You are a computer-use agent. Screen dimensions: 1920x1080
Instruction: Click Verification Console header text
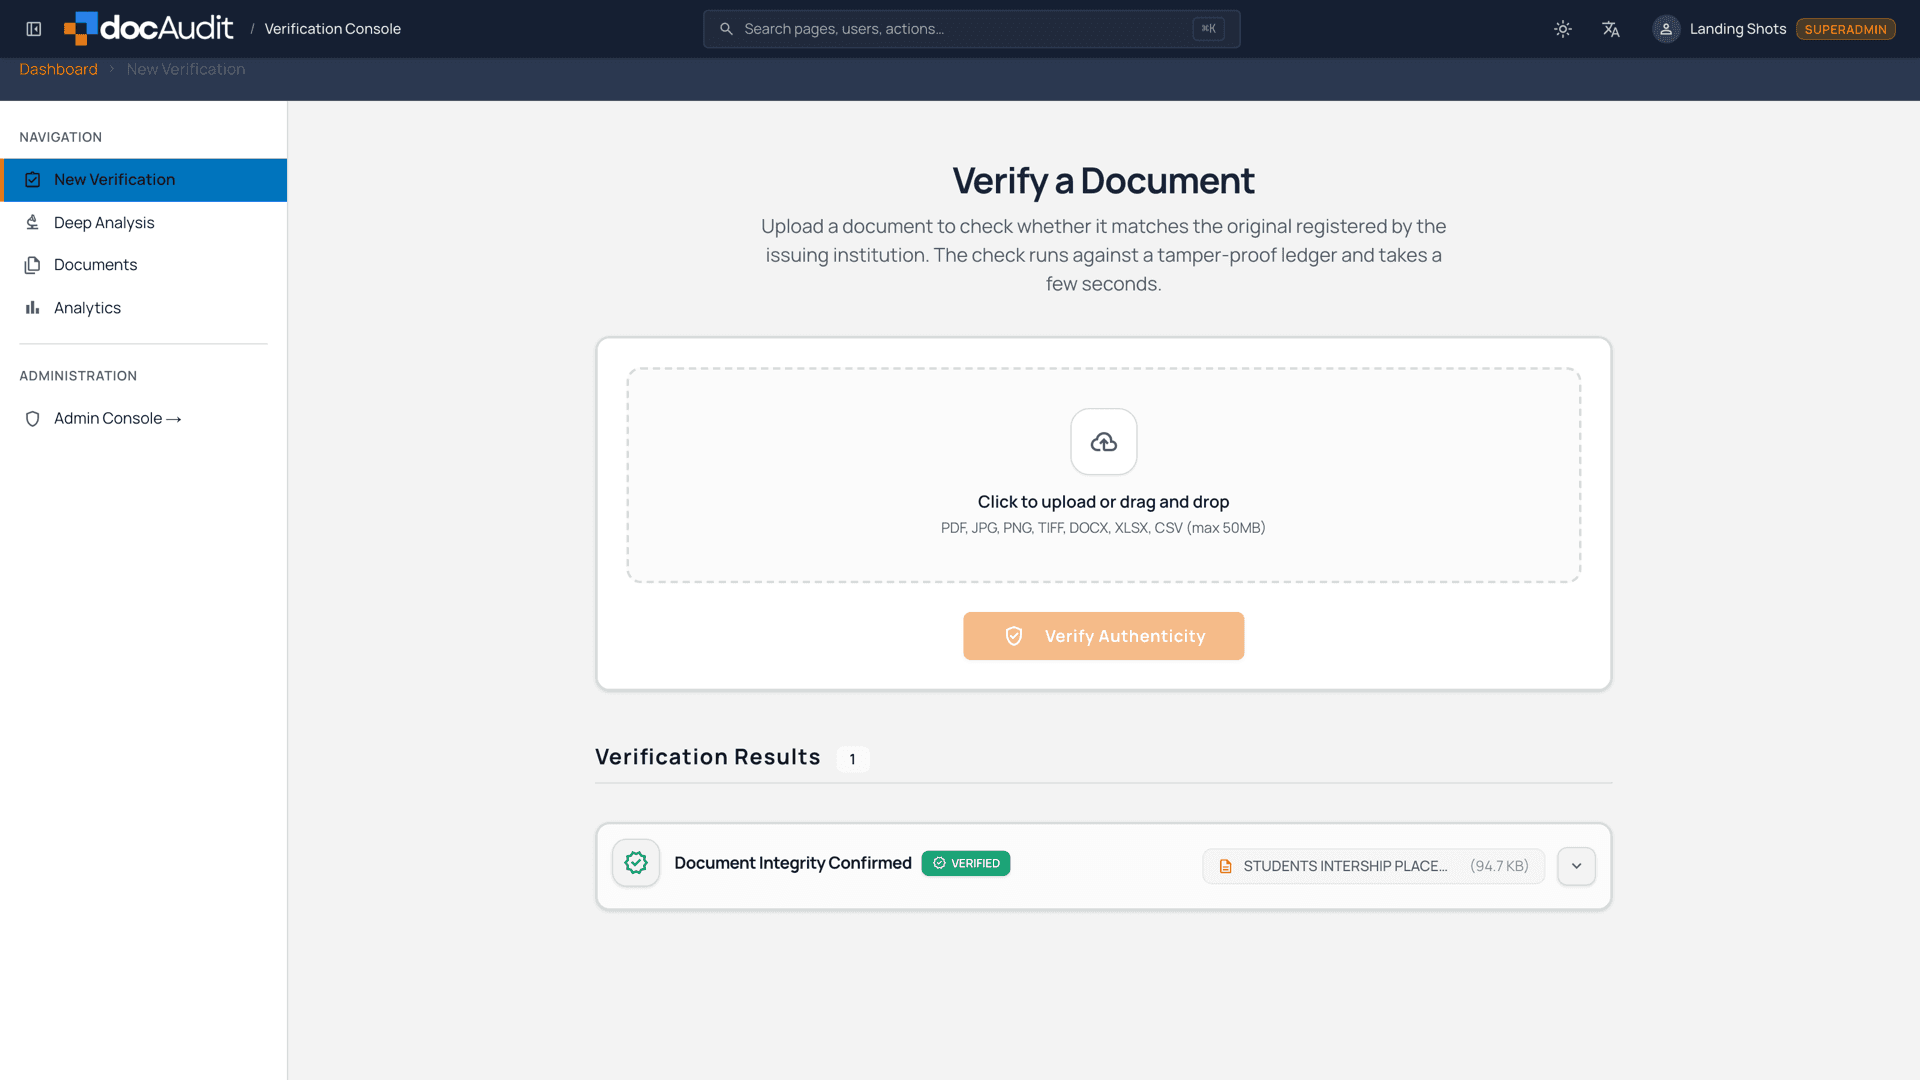[x=333, y=29]
